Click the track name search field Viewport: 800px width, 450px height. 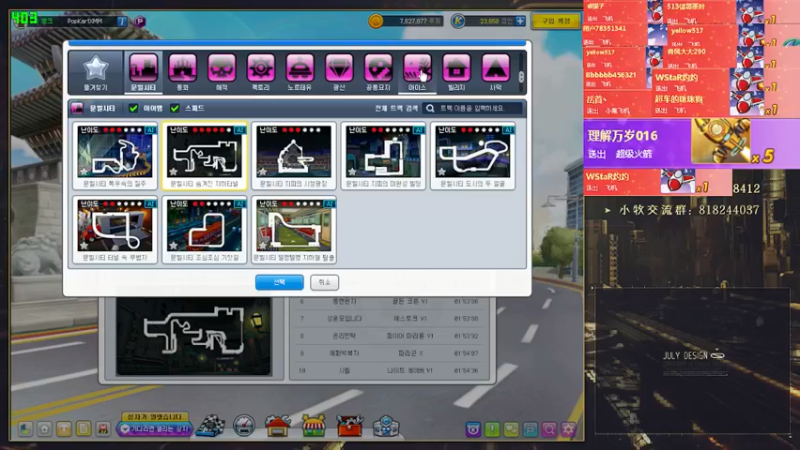click(x=472, y=108)
